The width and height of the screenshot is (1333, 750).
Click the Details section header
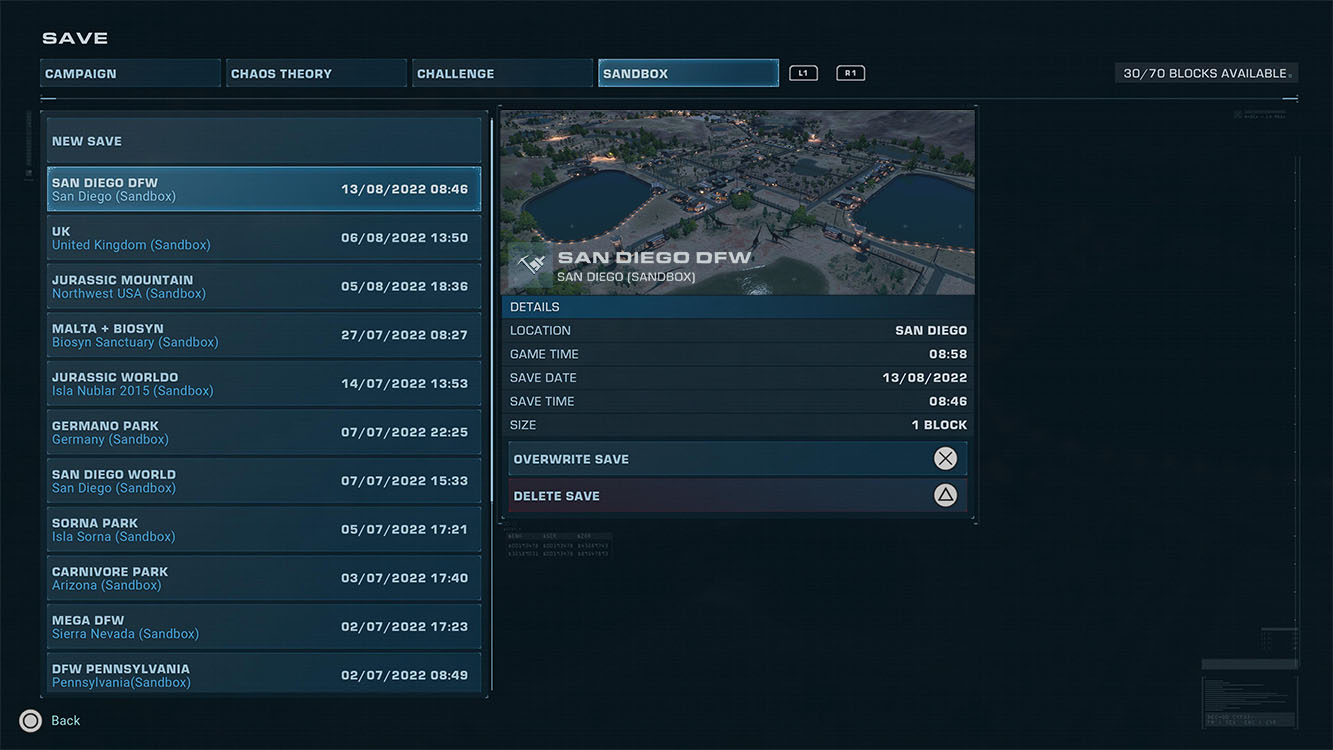(738, 307)
